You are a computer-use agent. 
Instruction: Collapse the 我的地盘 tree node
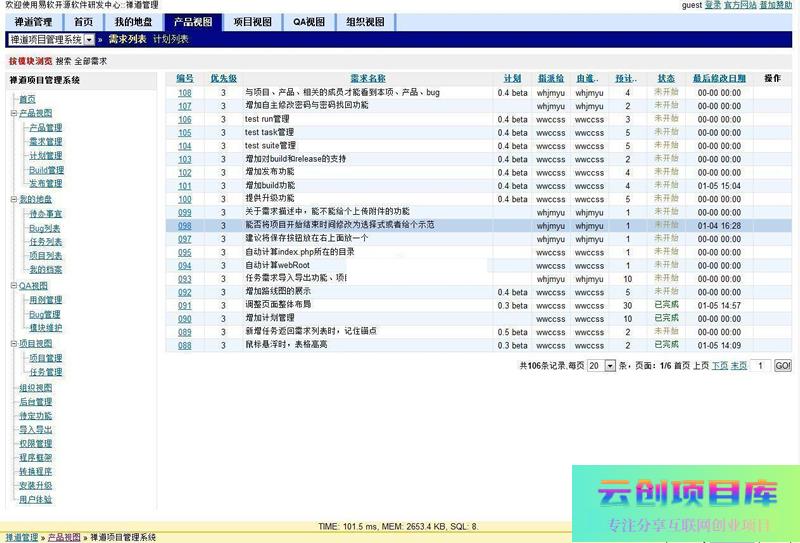[14, 200]
